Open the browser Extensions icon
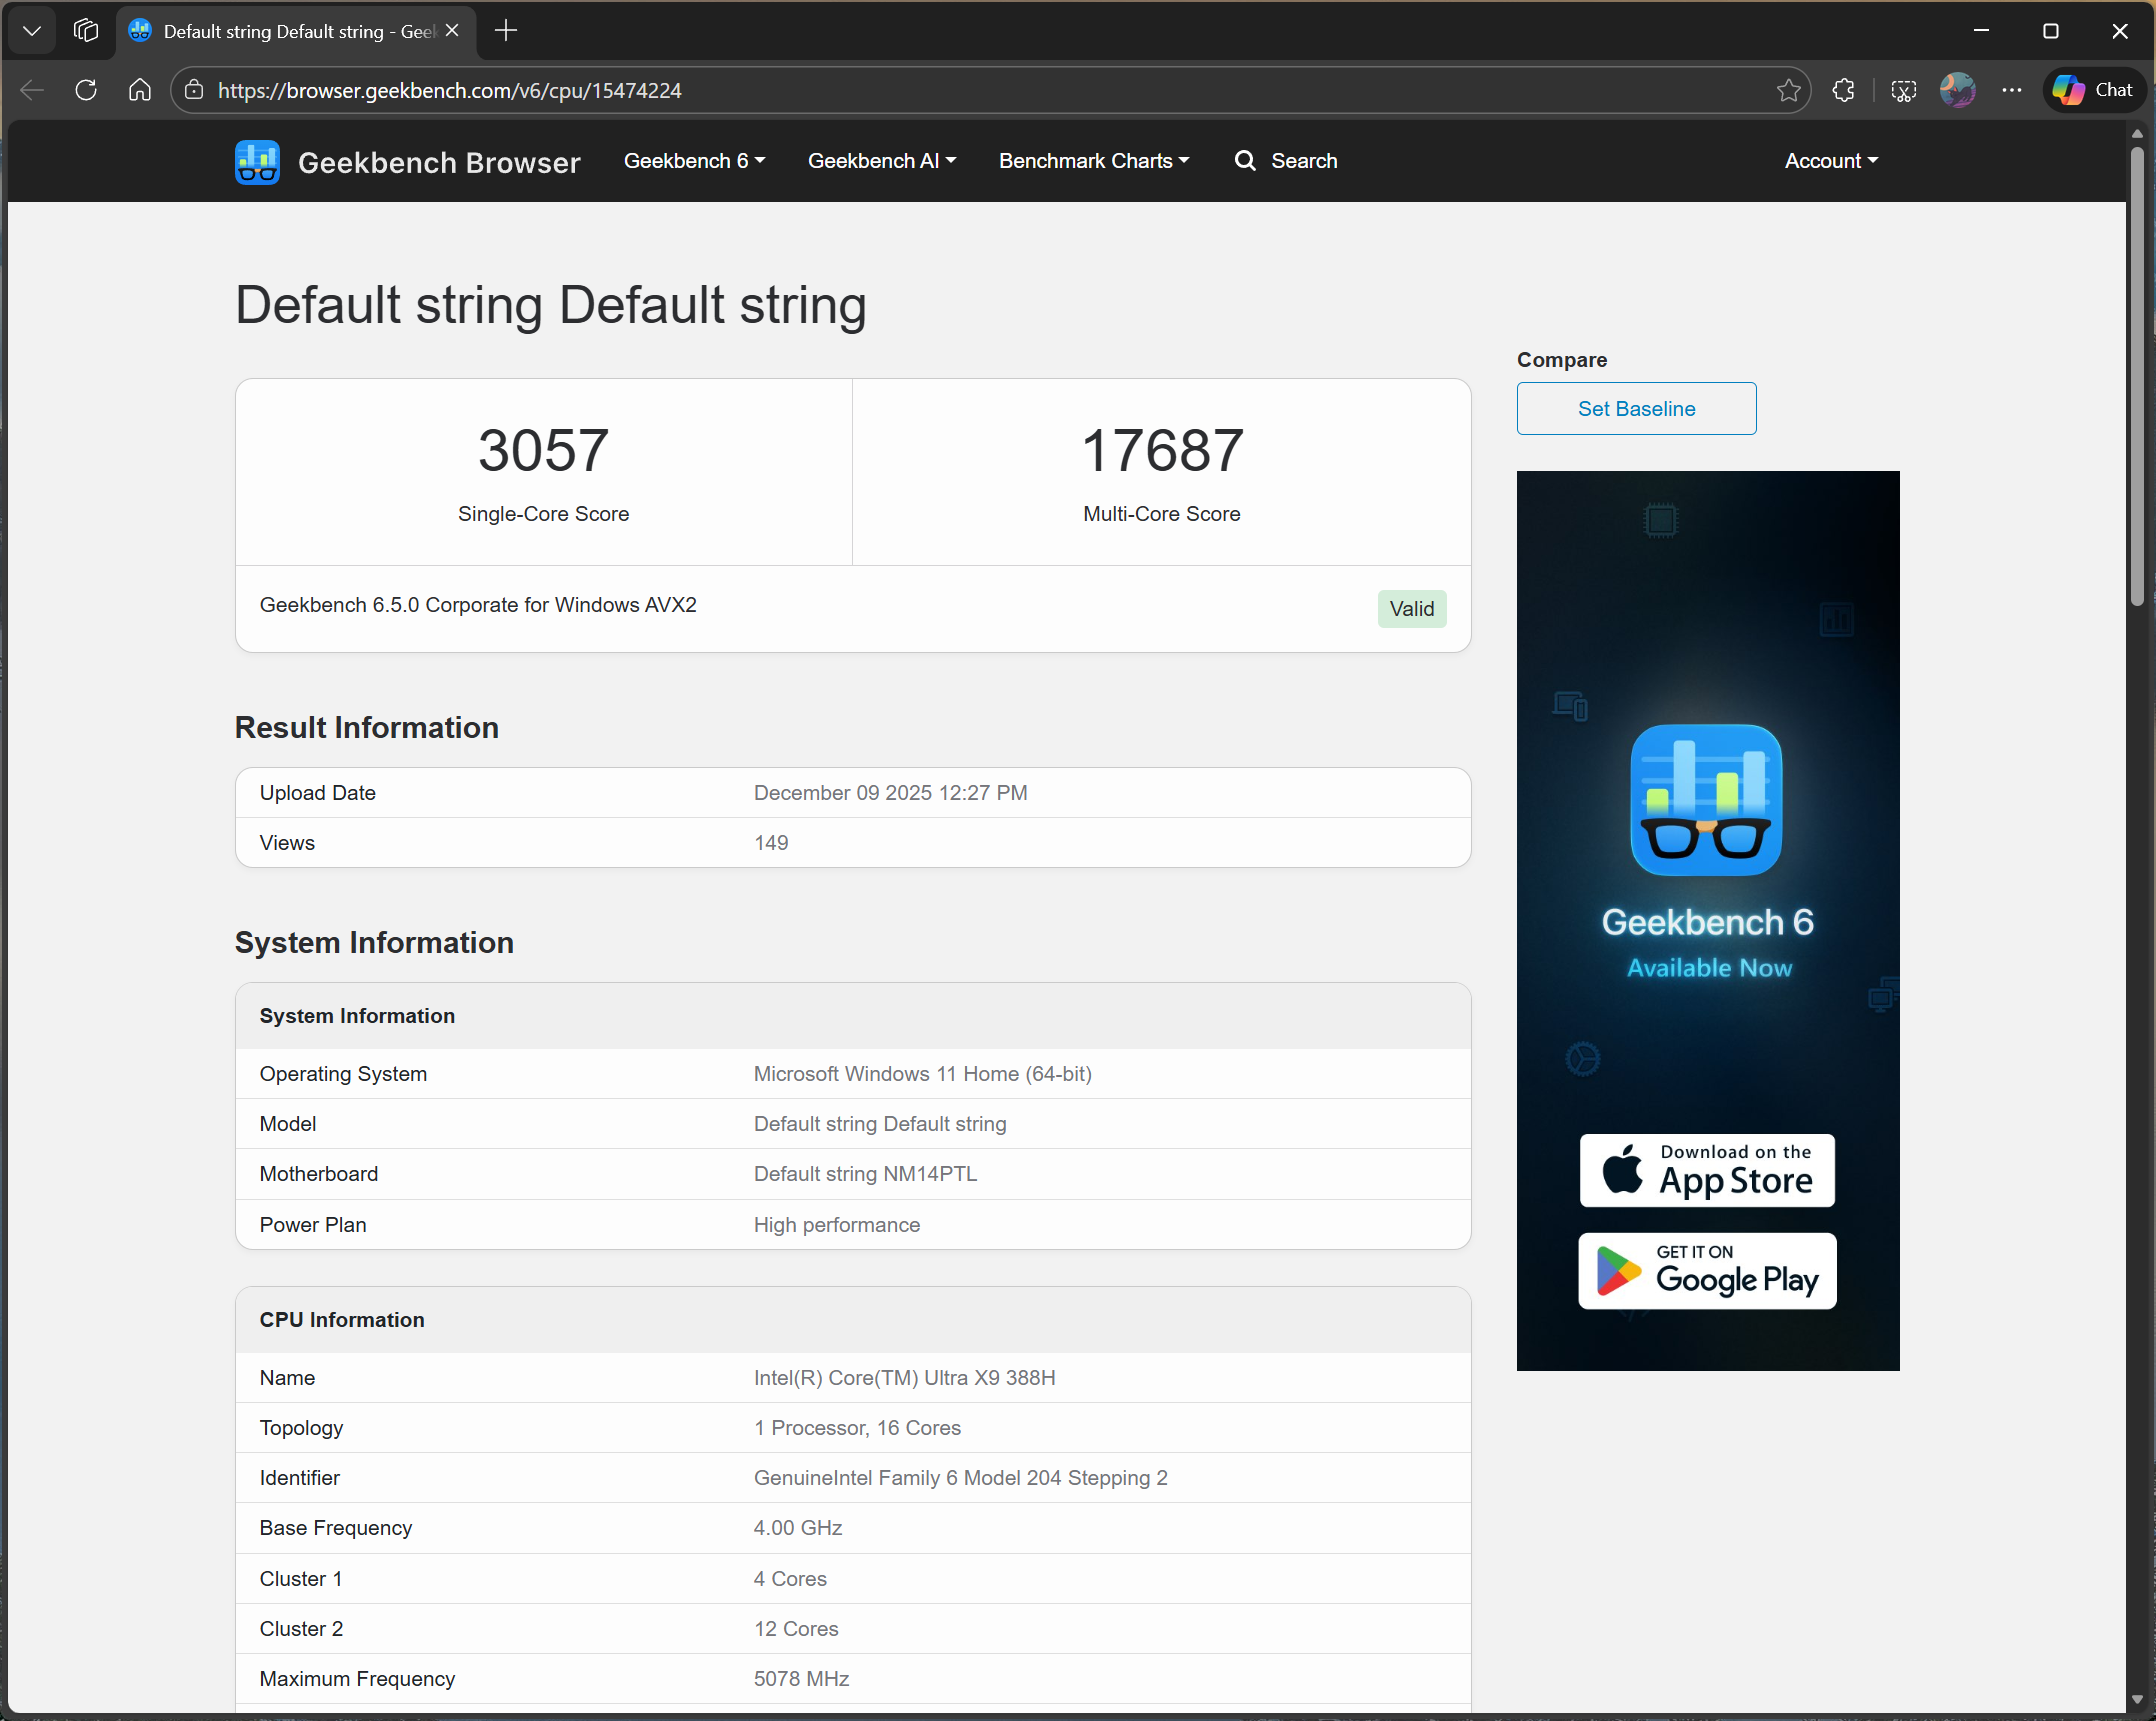Viewport: 2156px width, 1721px height. (x=1843, y=90)
